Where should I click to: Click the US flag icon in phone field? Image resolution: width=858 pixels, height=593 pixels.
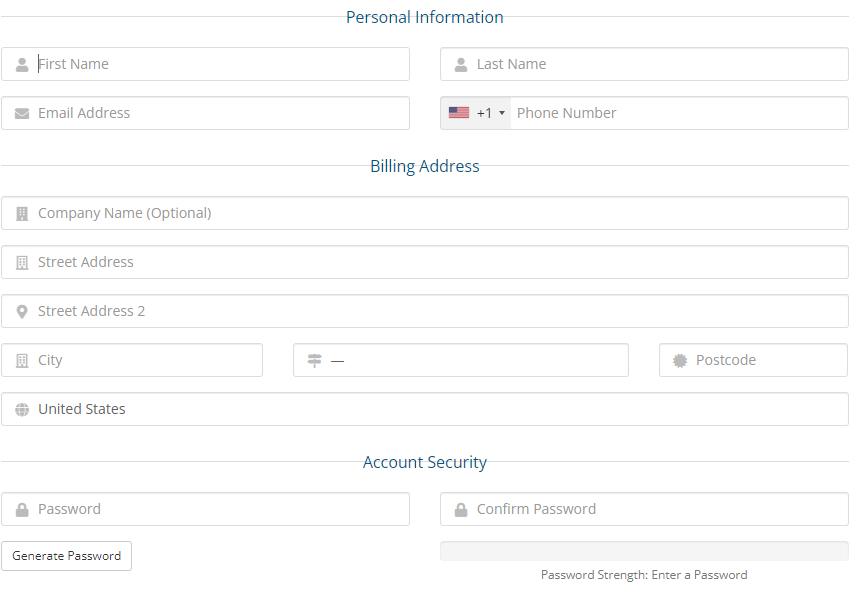click(459, 113)
